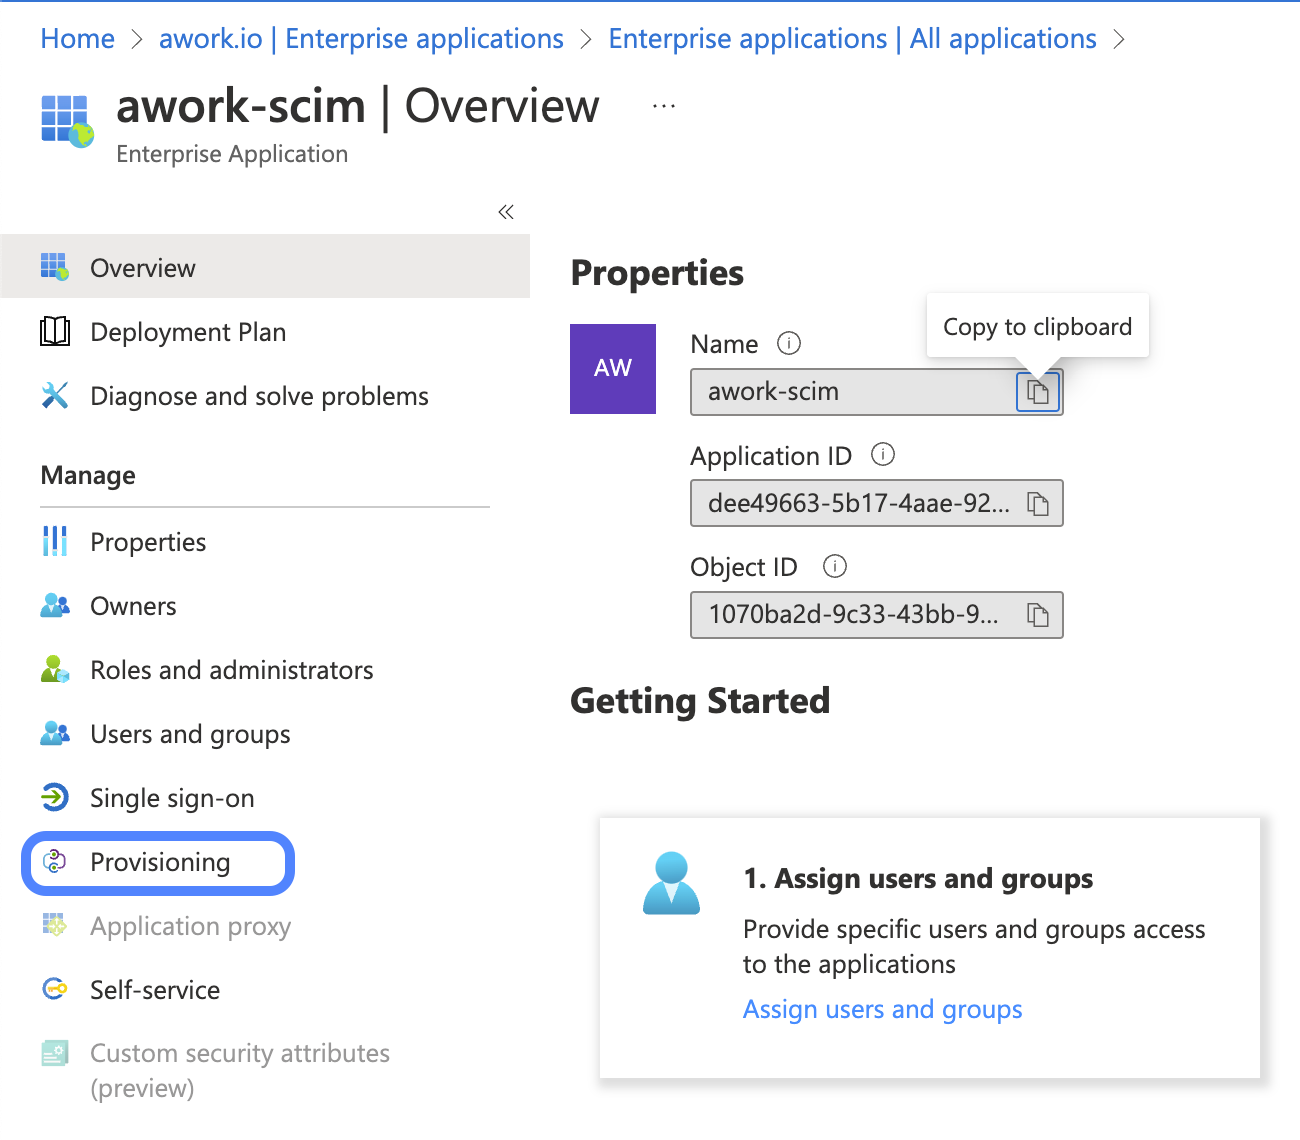Click the '1. Assign users and groups' card title
The height and width of the screenshot is (1140, 1300).
point(918,878)
